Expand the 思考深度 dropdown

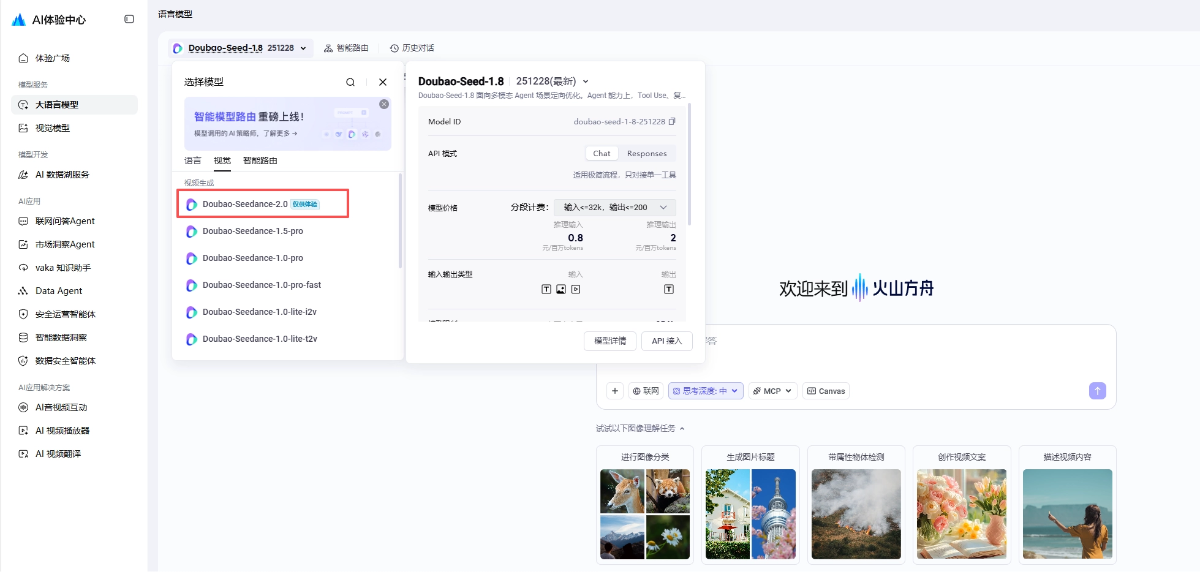pyautogui.click(x=706, y=391)
